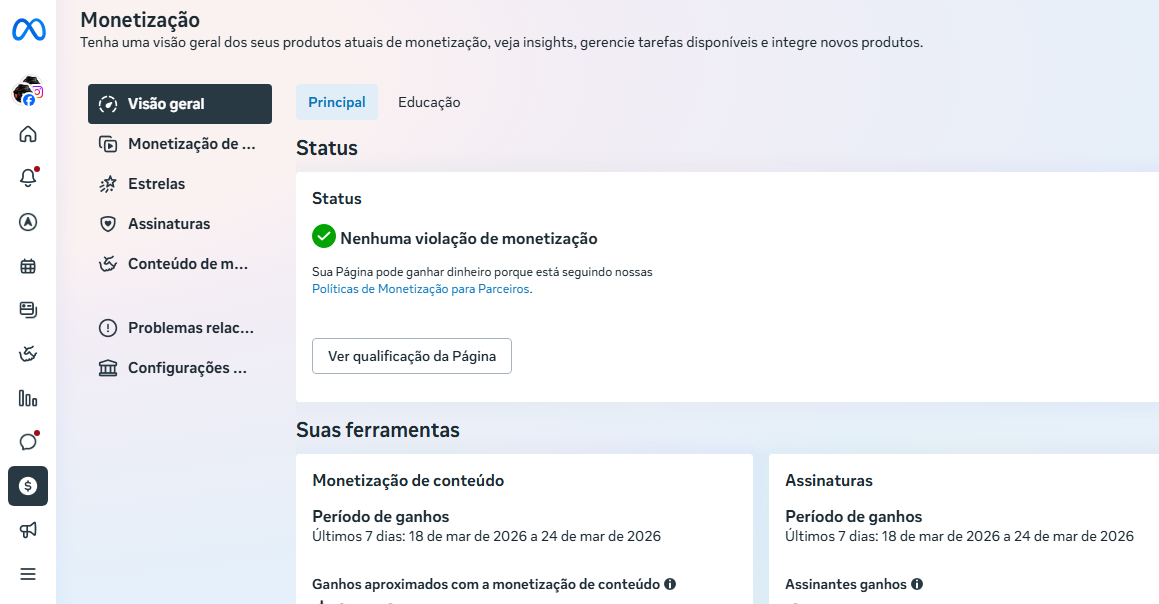
Task: Expand the hamburger all-tools menu
Action: point(28,574)
